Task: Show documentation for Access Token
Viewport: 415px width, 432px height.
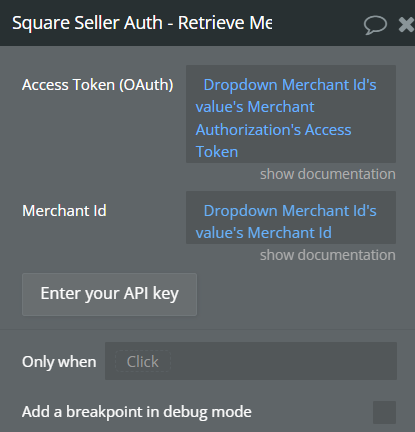Action: (x=328, y=174)
